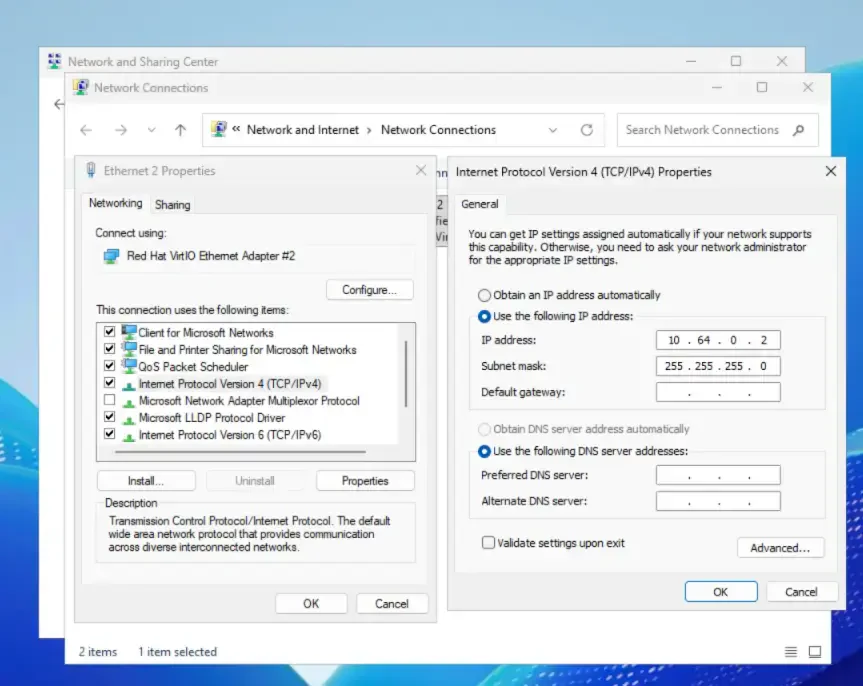This screenshot has height=686, width=863.
Task: Switch to details view icon in status bar
Action: [x=791, y=652]
